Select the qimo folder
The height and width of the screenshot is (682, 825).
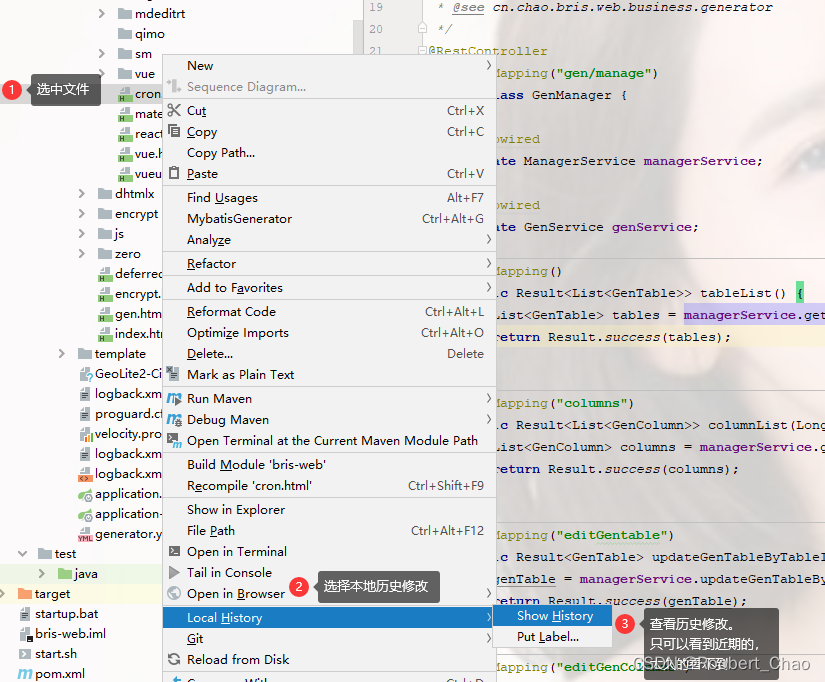142,34
